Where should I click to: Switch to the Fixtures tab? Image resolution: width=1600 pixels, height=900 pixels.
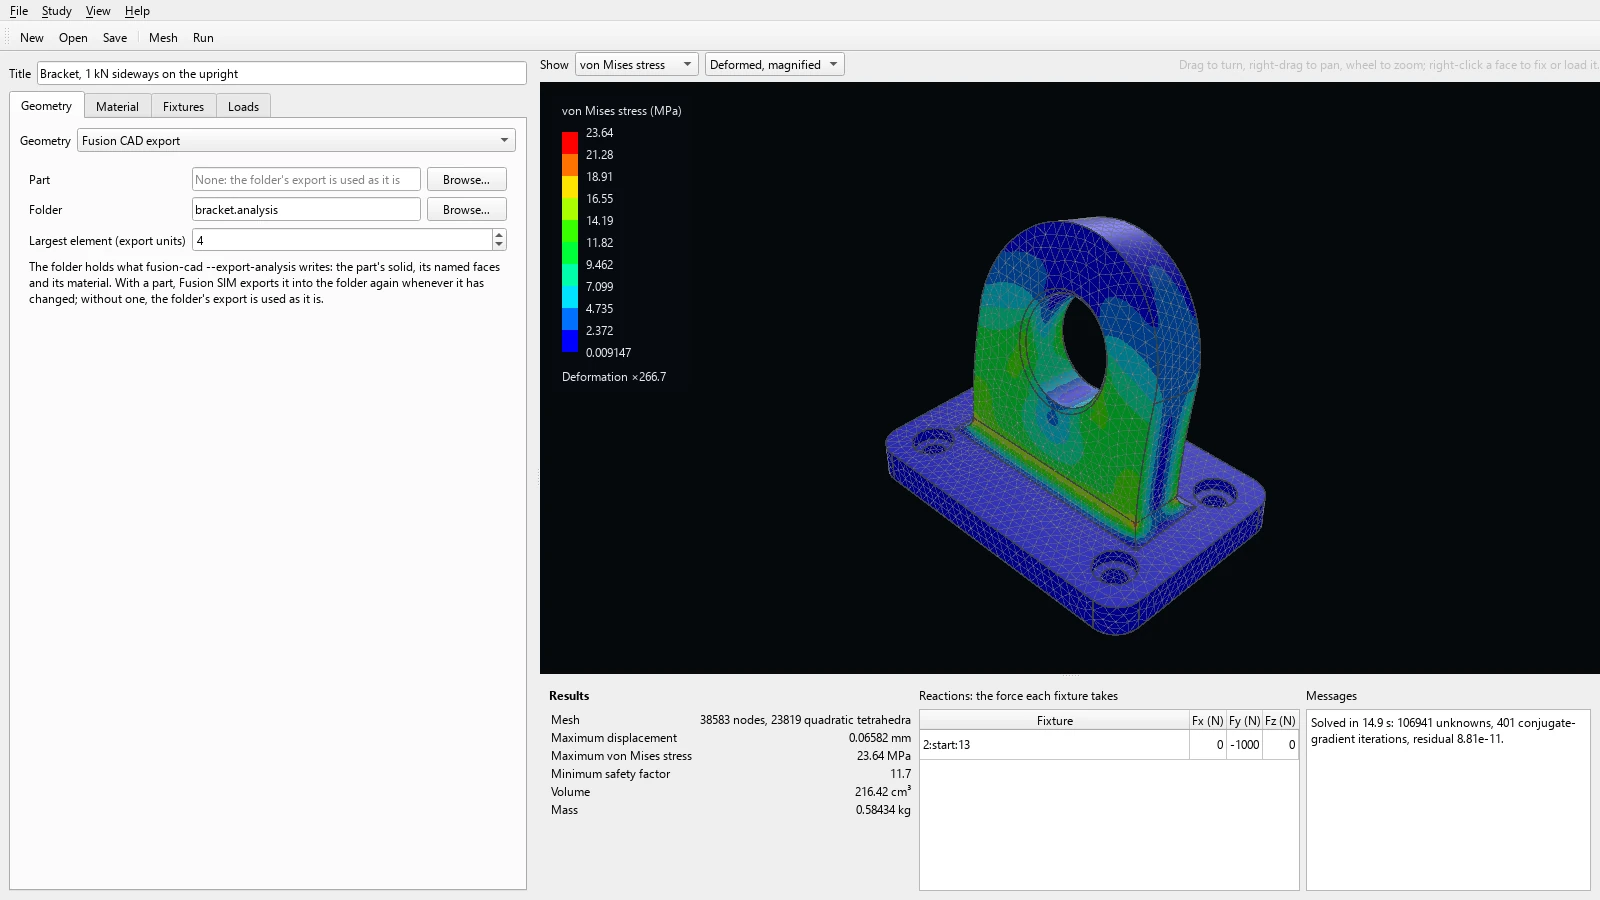[183, 107]
